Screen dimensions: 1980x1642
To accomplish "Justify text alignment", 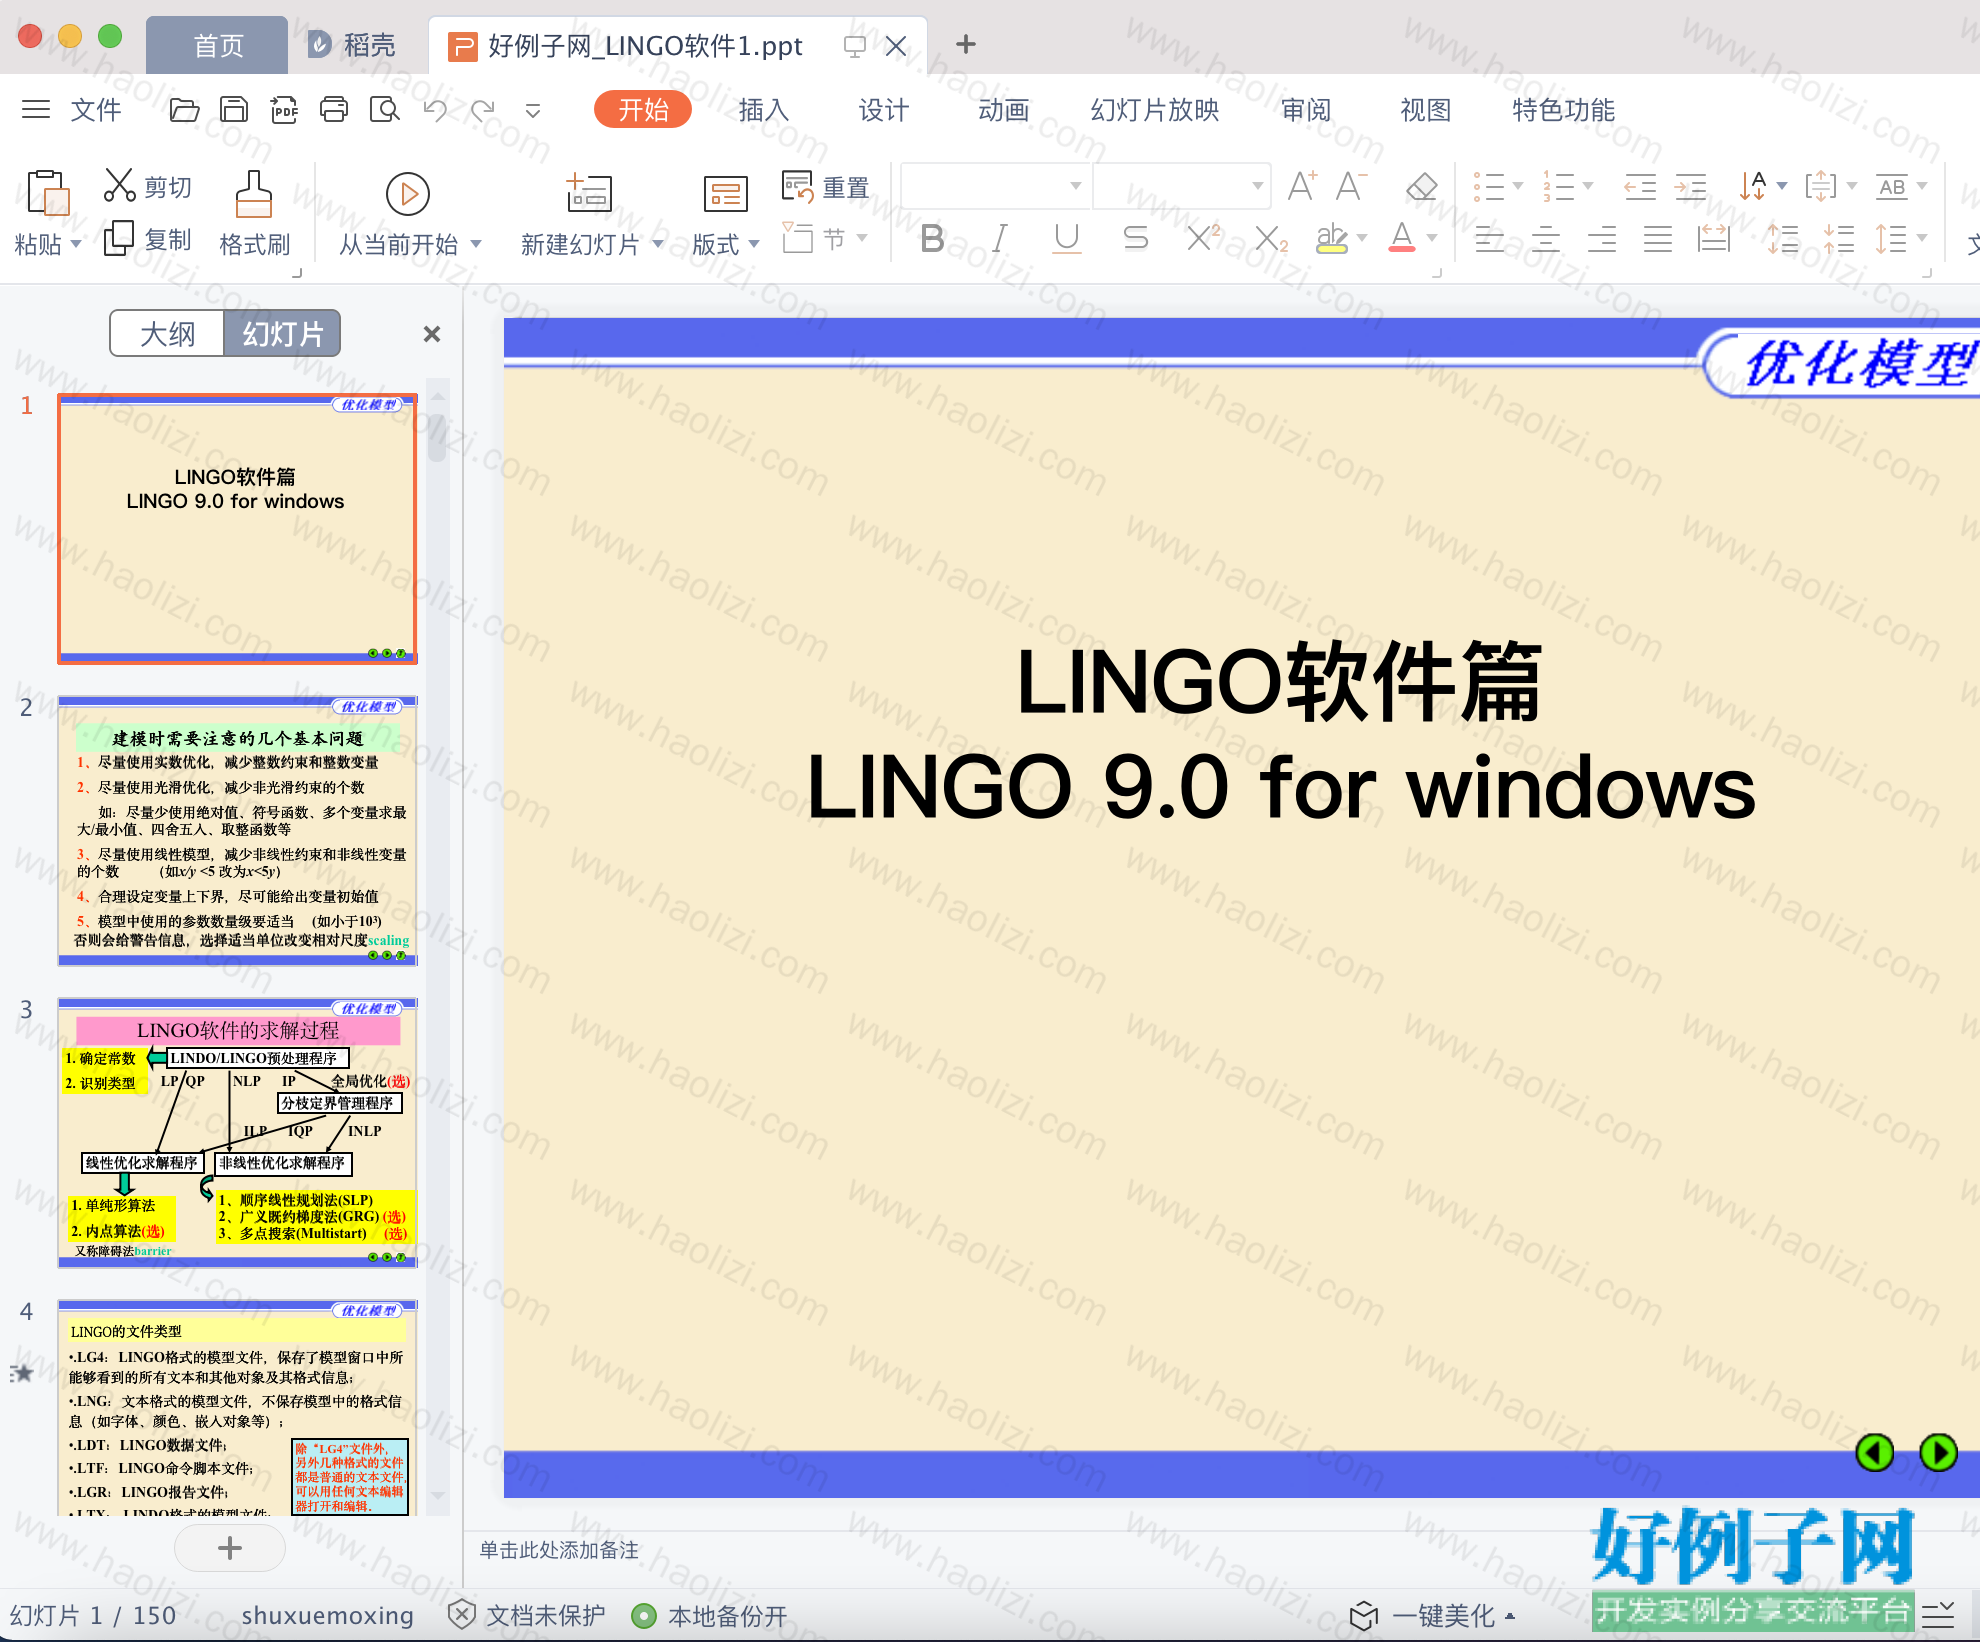I will (x=1657, y=238).
